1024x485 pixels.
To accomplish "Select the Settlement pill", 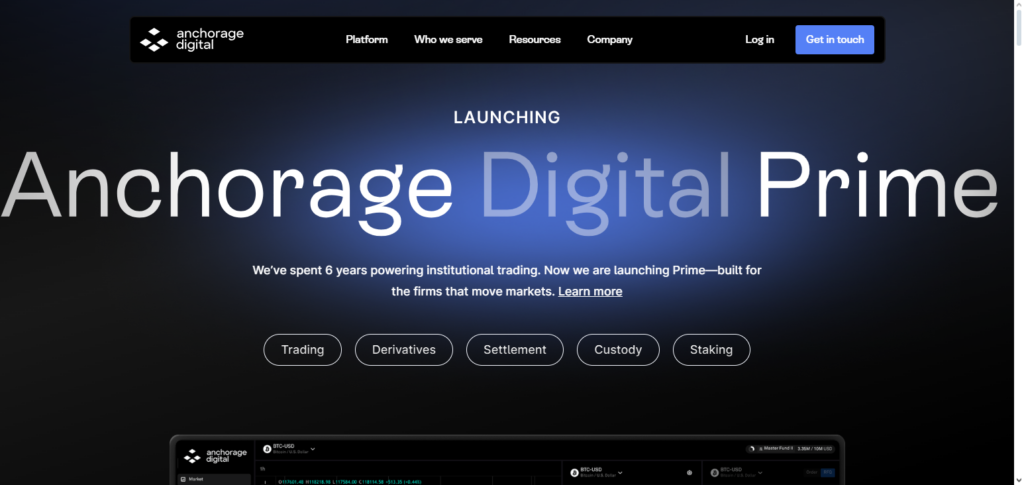I will tap(515, 350).
